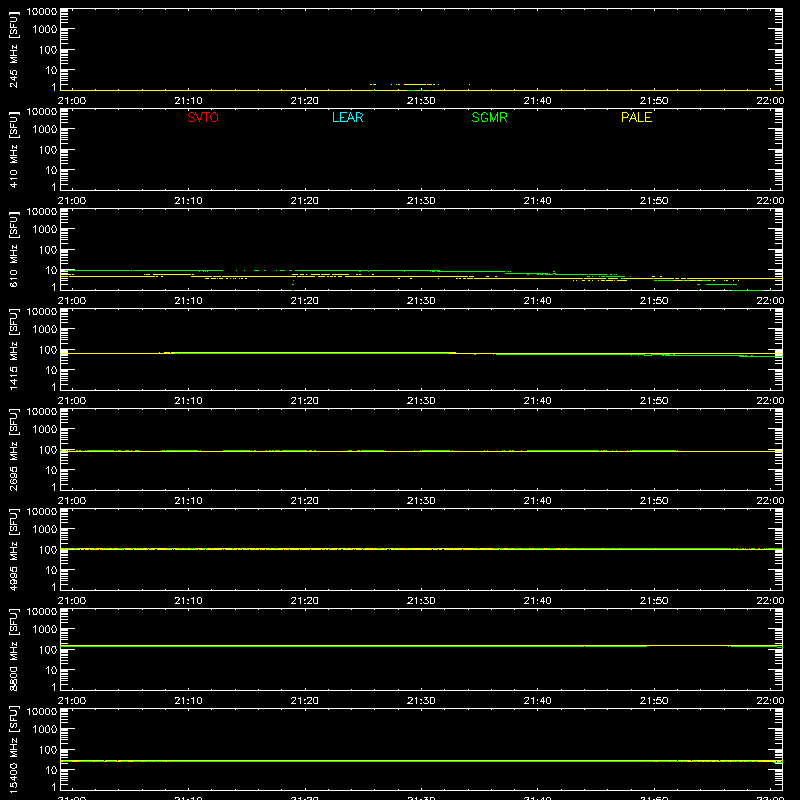Click the 21:00 label under the 245 MHz plot
The height and width of the screenshot is (800, 800).
pyautogui.click(x=71, y=101)
